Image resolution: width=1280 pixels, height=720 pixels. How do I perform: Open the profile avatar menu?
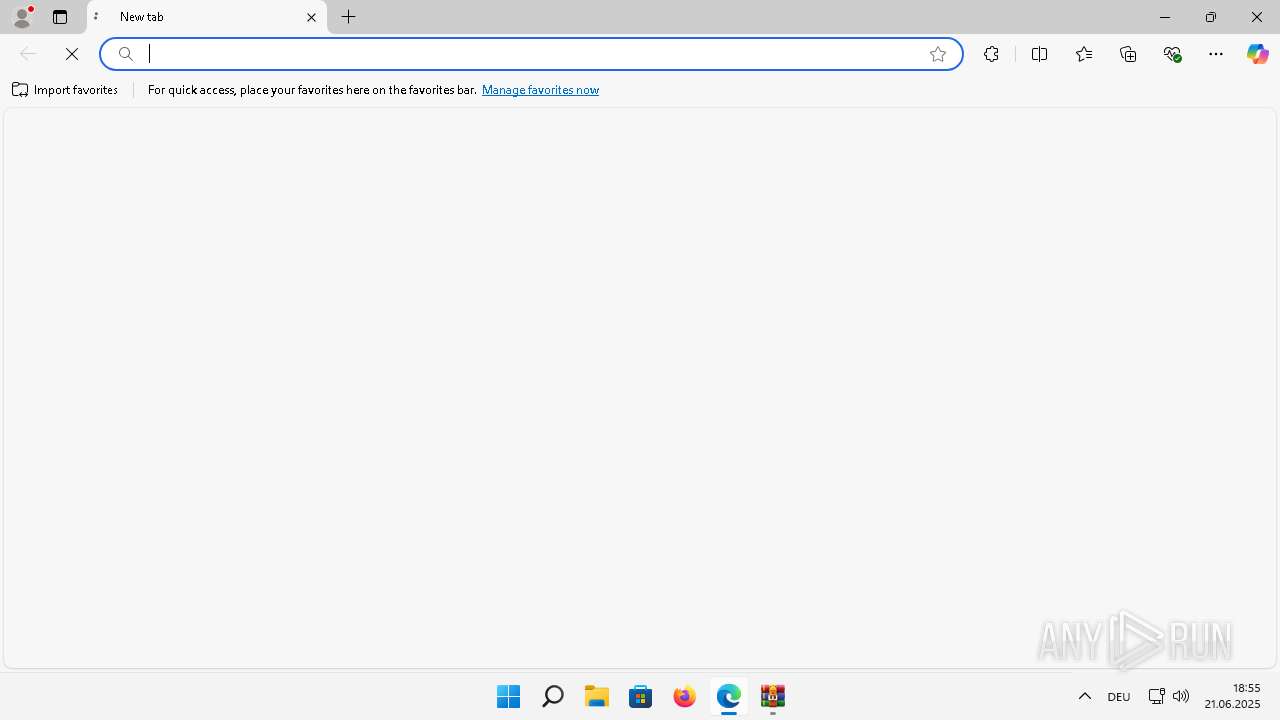tap(22, 17)
